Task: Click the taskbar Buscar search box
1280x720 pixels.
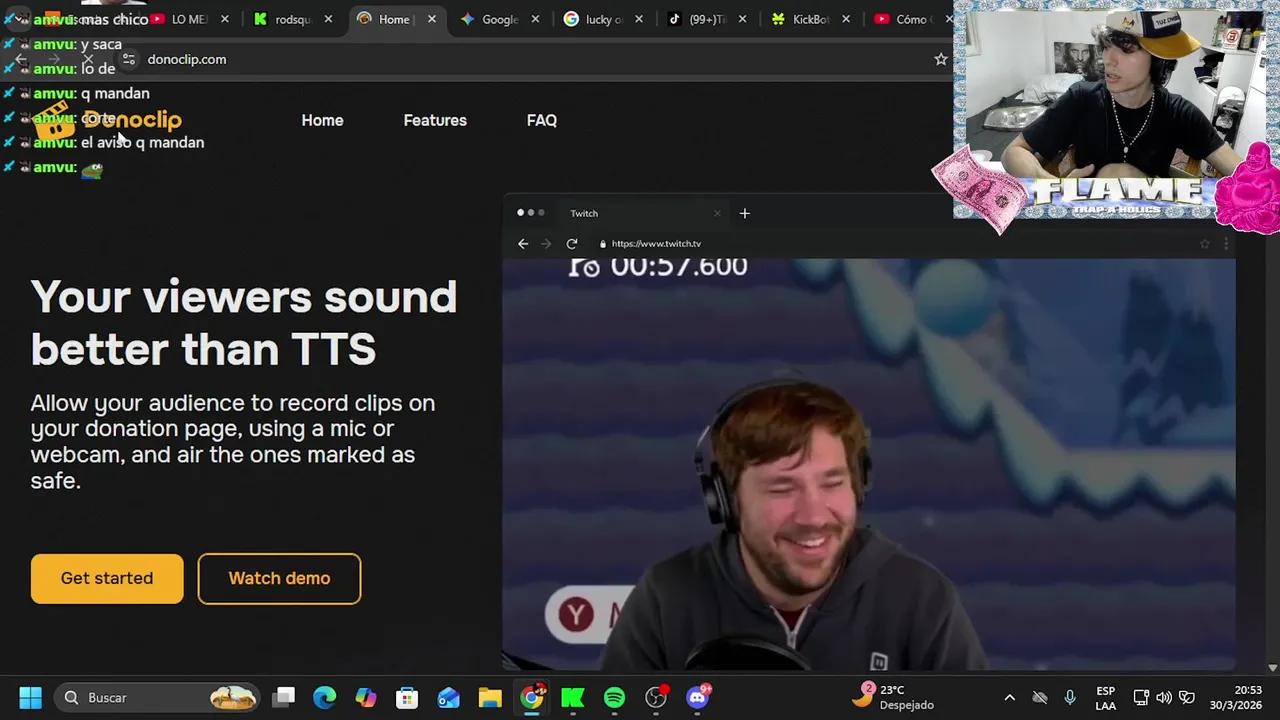Action: click(158, 697)
